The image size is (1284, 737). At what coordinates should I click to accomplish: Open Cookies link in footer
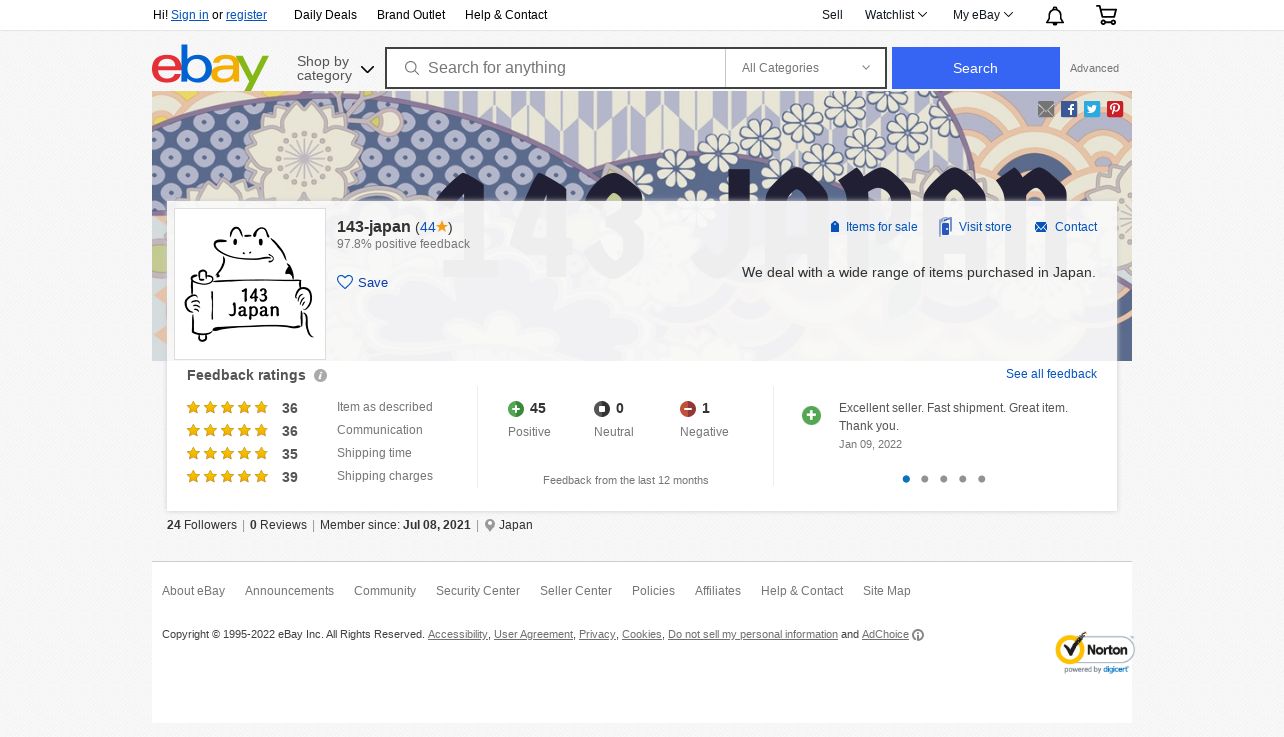[641, 635]
